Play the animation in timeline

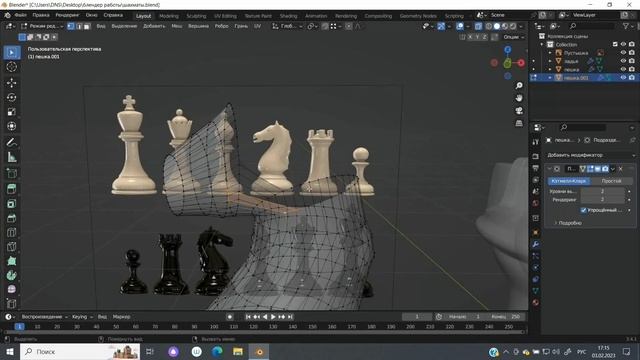pos(273,317)
